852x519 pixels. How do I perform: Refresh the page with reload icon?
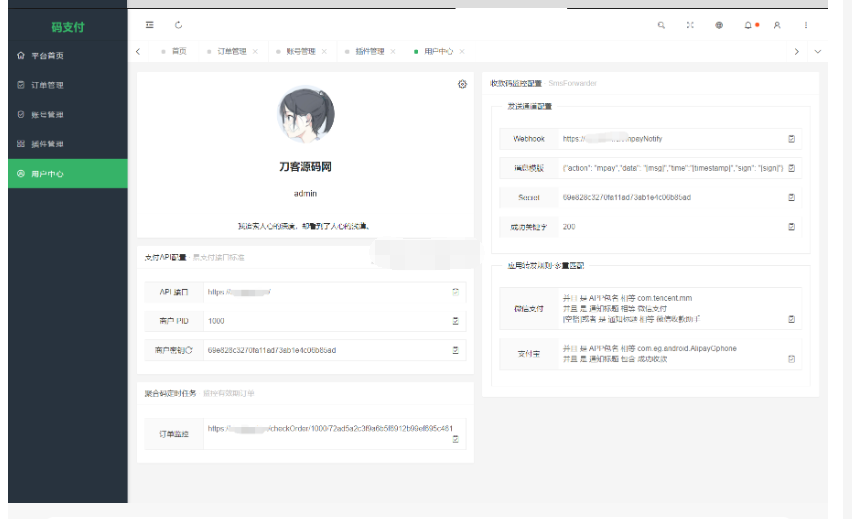[178, 25]
